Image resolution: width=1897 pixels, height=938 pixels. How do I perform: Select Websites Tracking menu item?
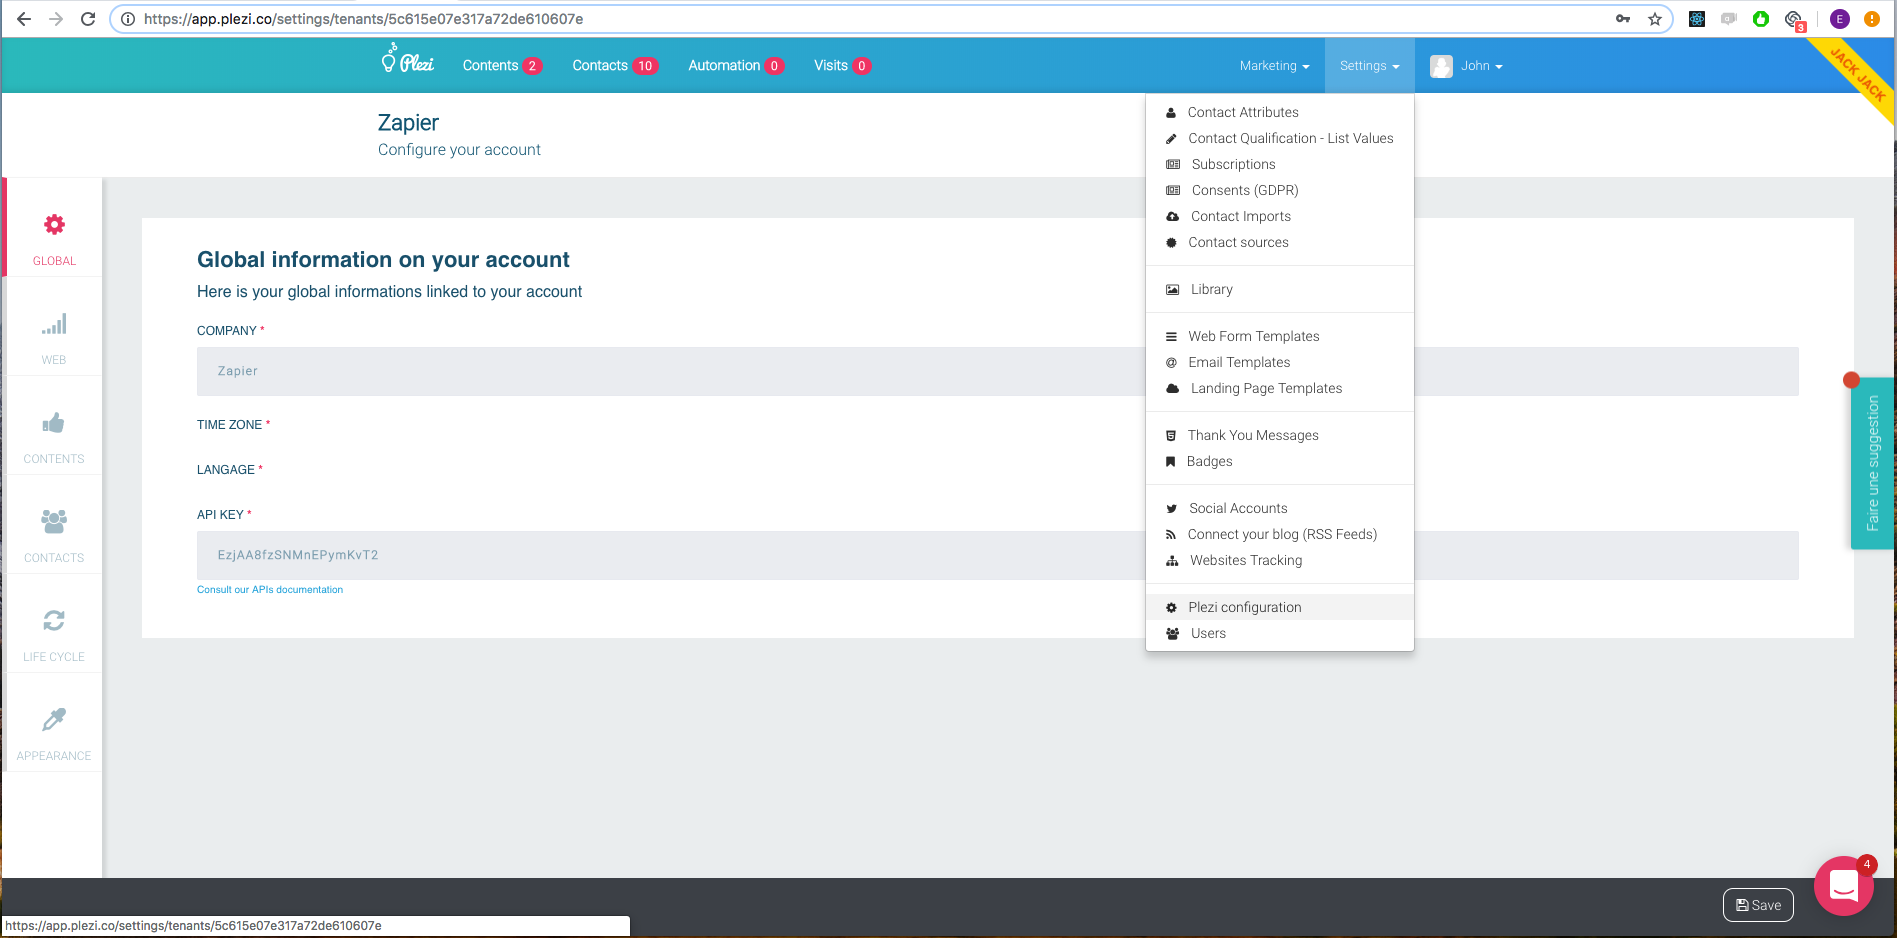tap(1280, 560)
